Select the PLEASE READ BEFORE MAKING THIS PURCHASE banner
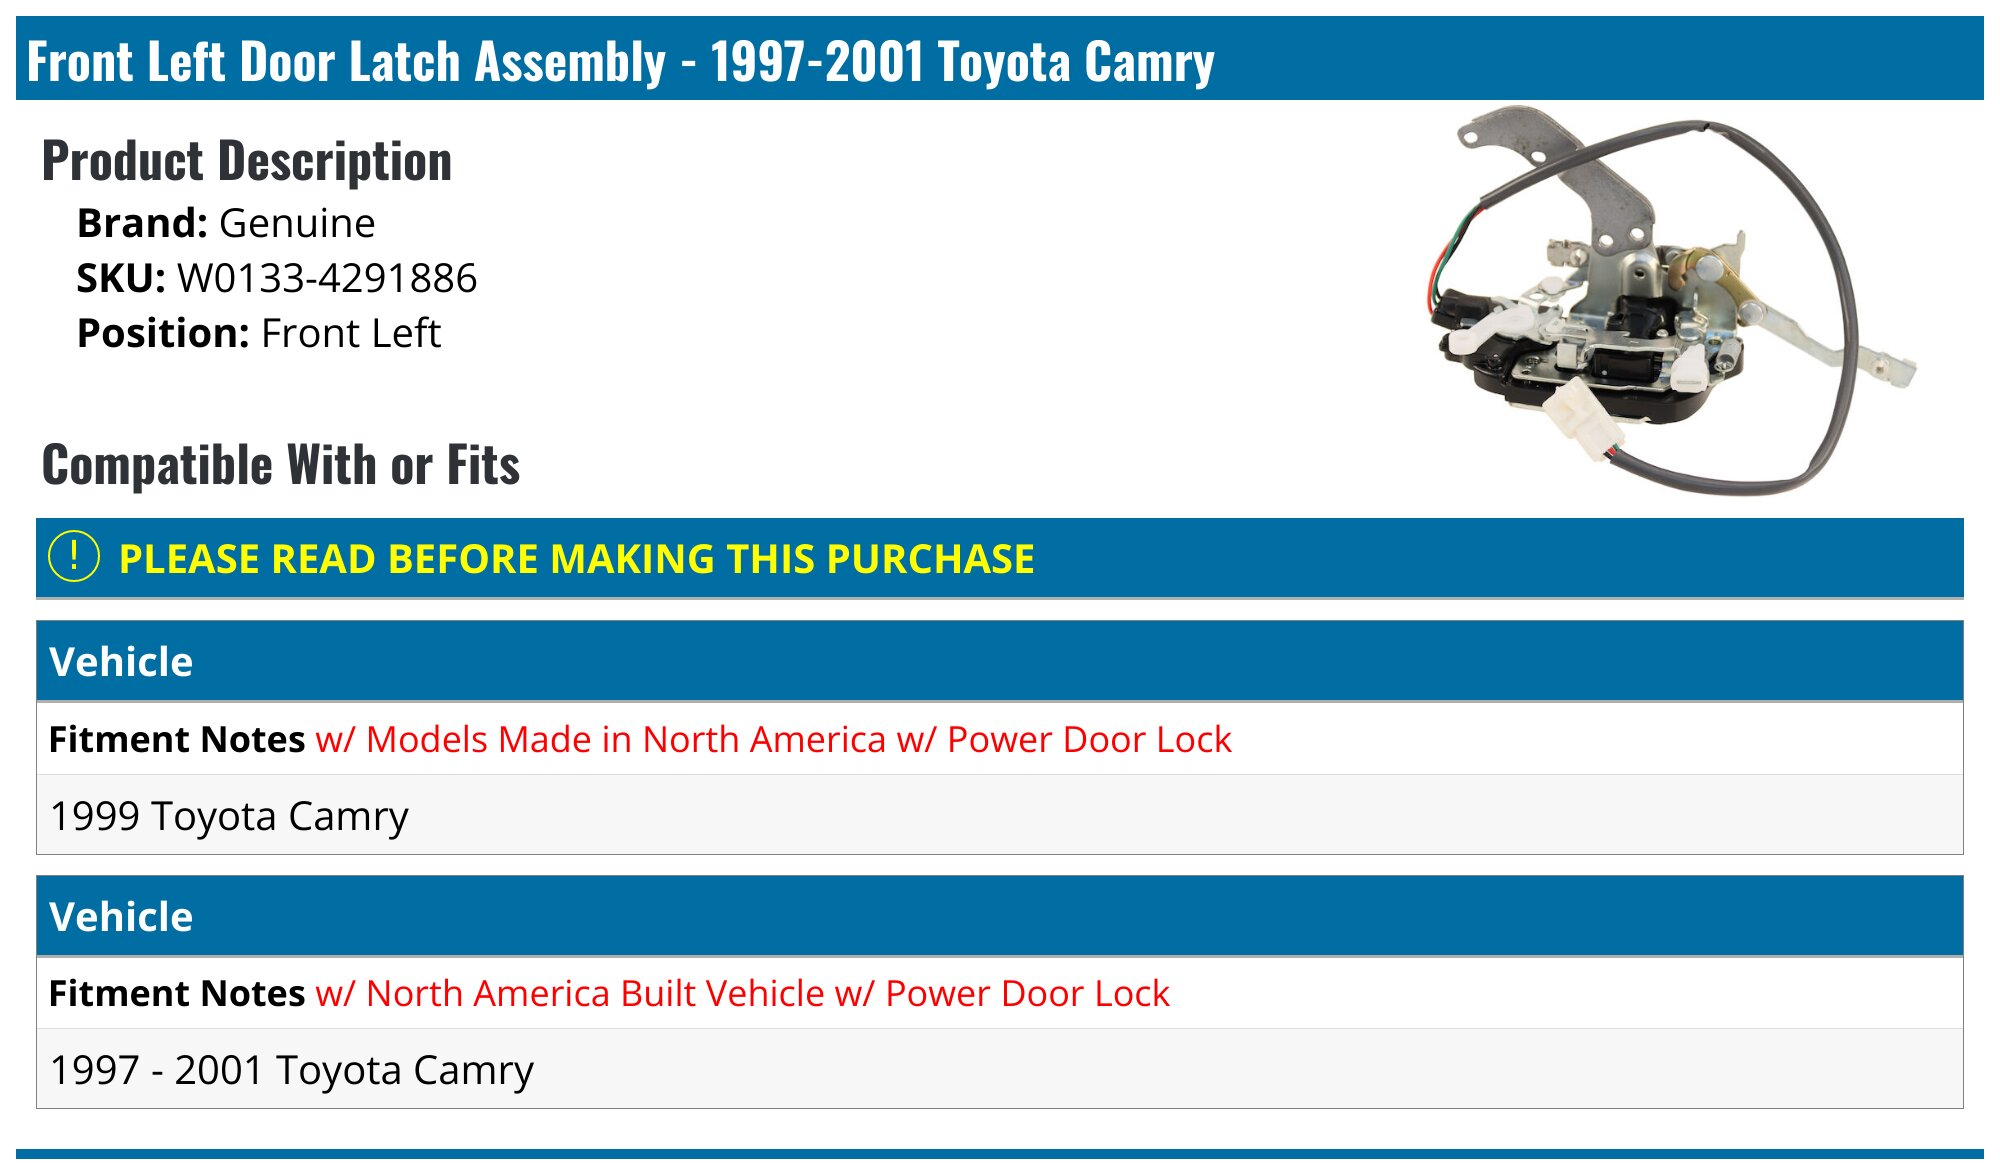The image size is (2000, 1175). click(1000, 558)
